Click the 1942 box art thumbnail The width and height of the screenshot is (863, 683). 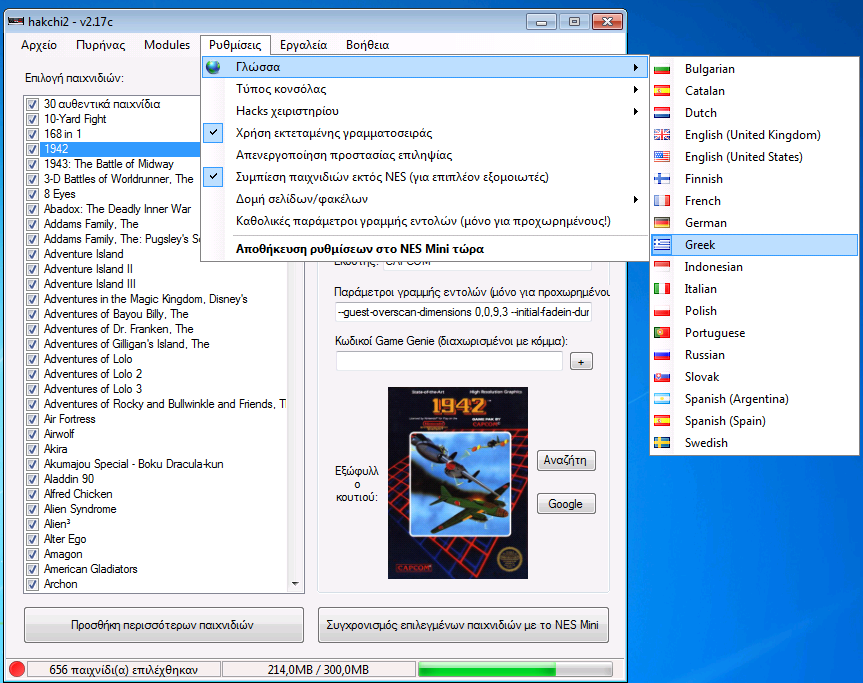tap(458, 483)
